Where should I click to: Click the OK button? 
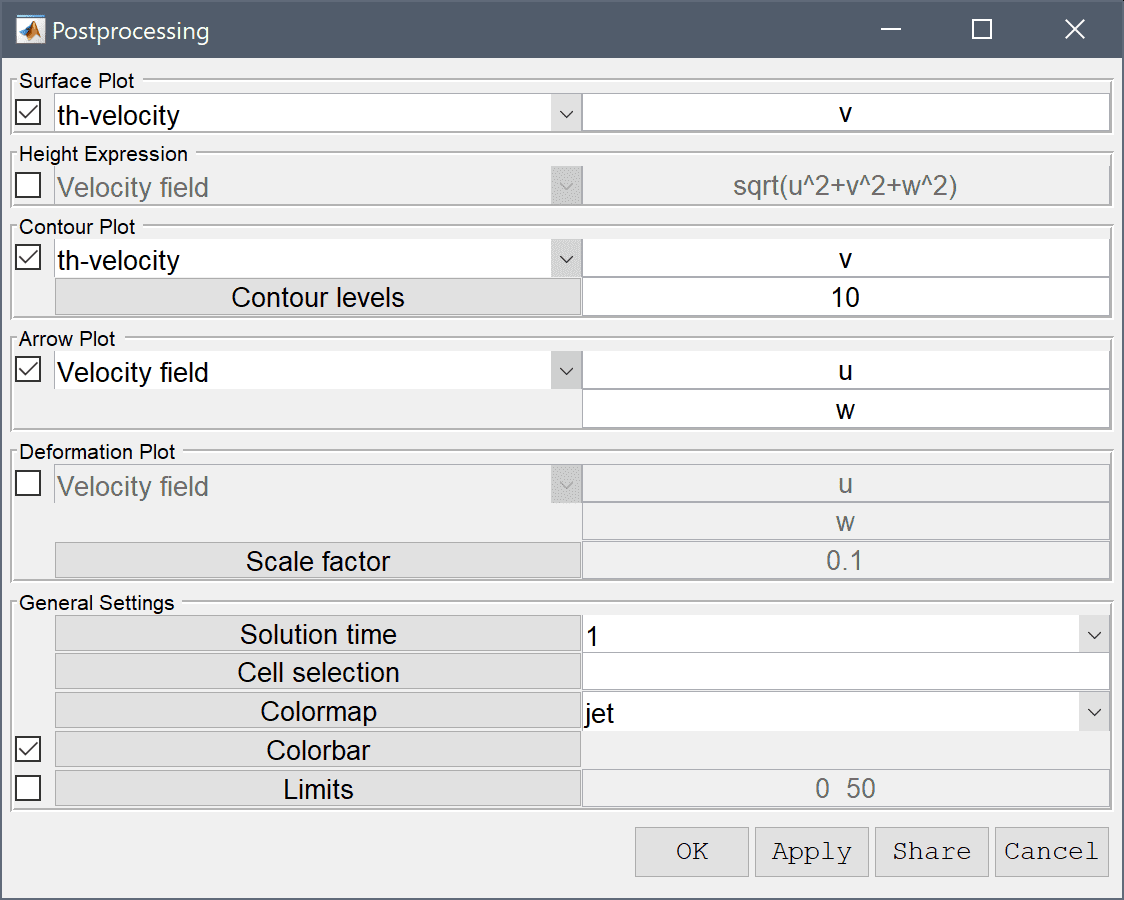(x=692, y=851)
